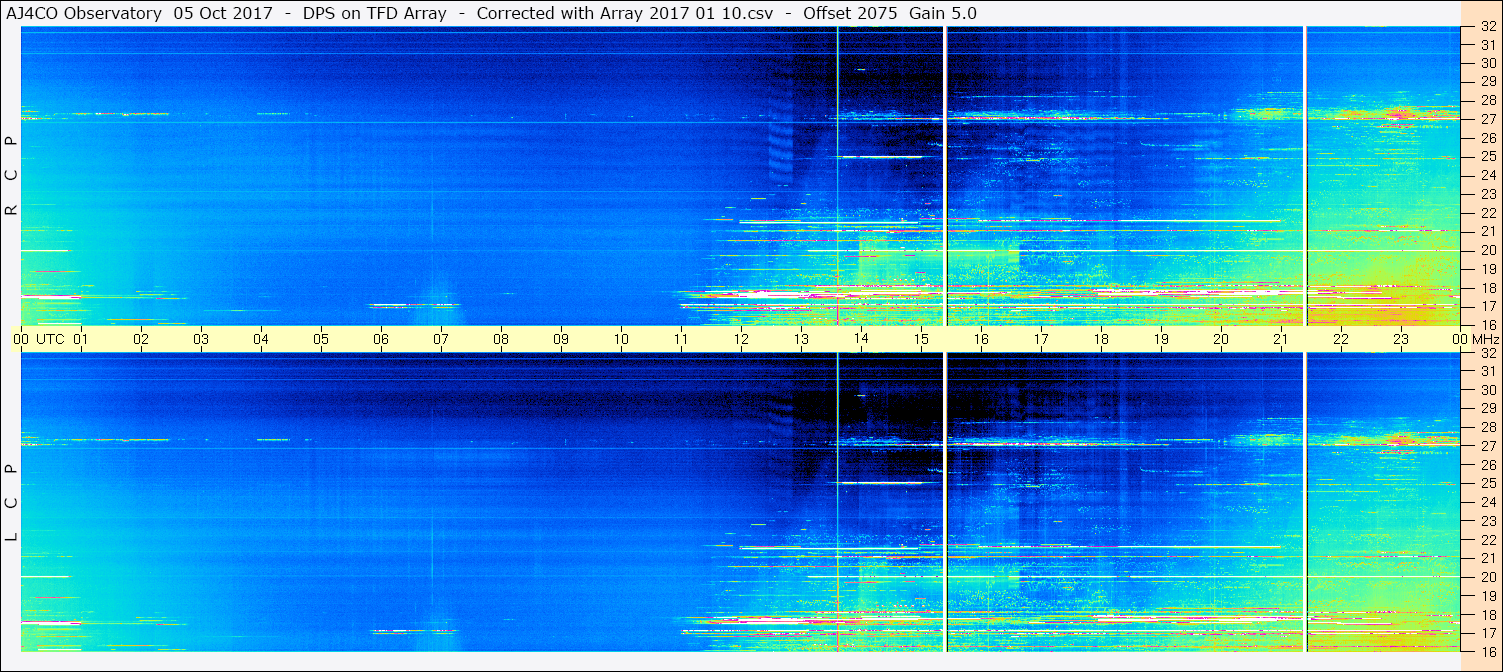Select hour 10 on the UTC axis

(x=621, y=339)
